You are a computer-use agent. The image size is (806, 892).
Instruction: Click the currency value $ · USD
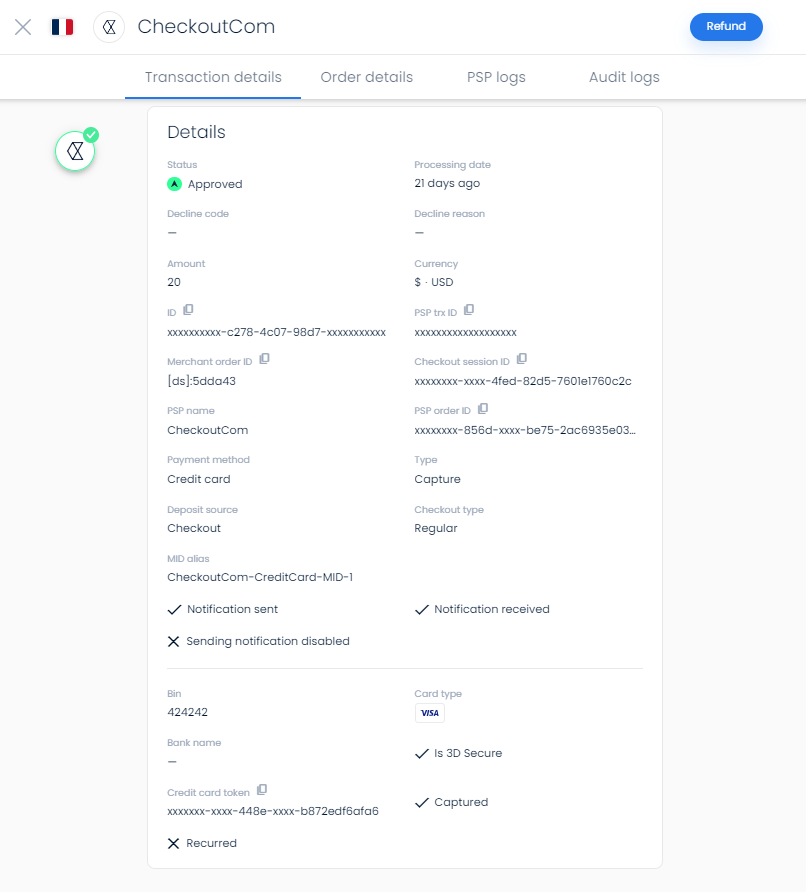click(434, 282)
